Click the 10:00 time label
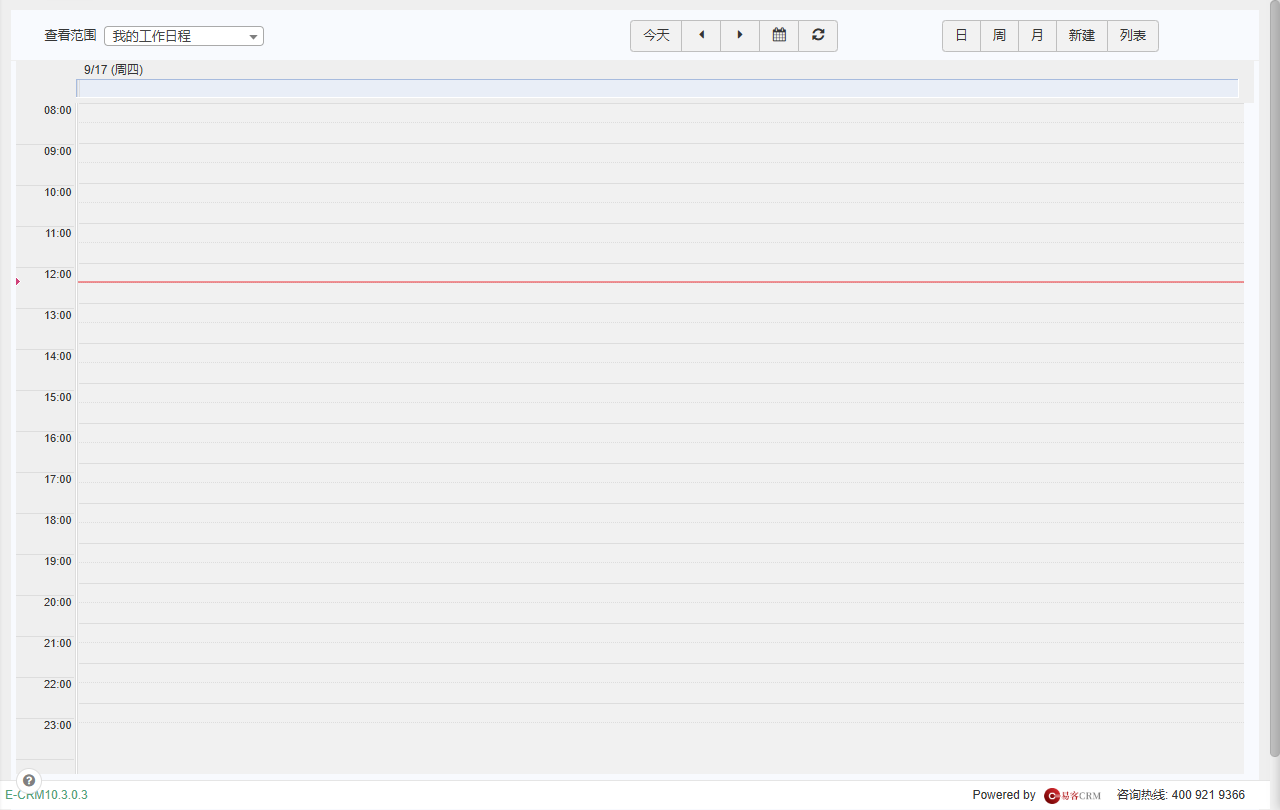This screenshot has width=1280, height=810. pos(58,192)
